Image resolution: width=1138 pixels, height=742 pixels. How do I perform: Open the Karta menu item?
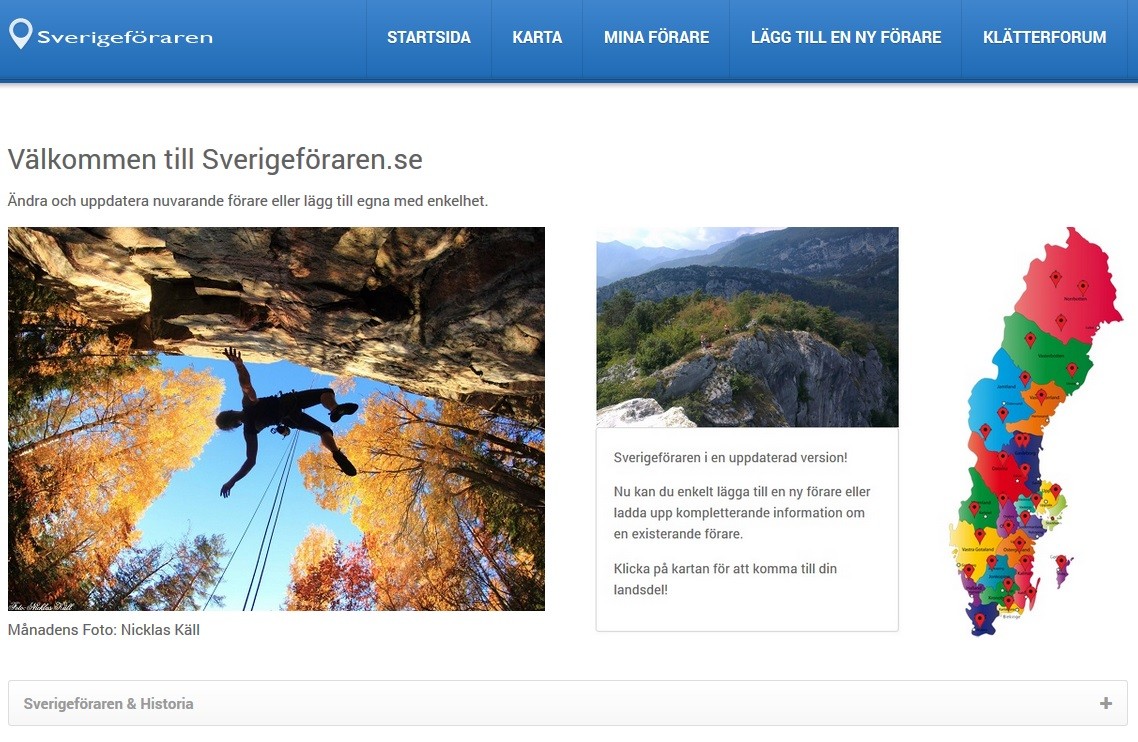pyautogui.click(x=537, y=38)
